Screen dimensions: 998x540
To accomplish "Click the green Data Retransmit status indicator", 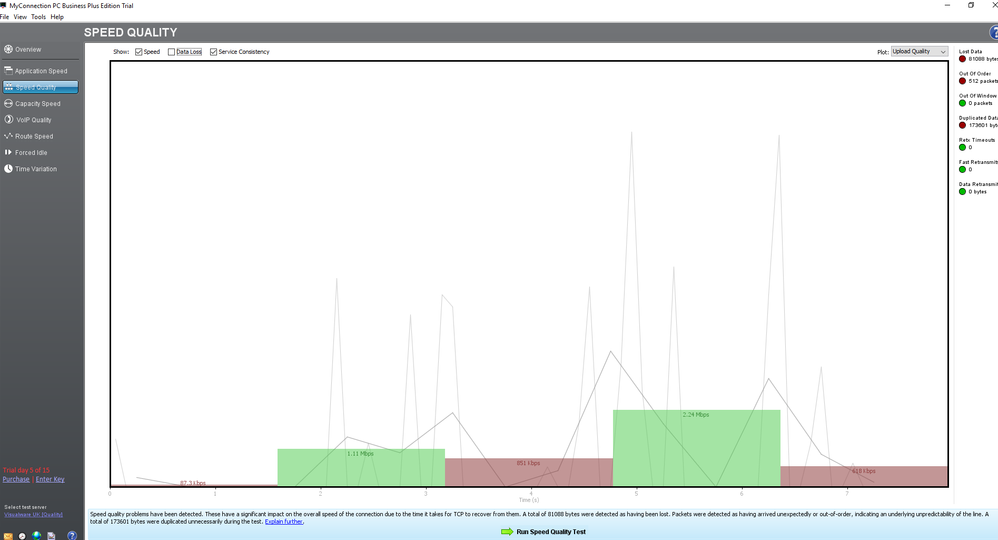I will (x=962, y=191).
